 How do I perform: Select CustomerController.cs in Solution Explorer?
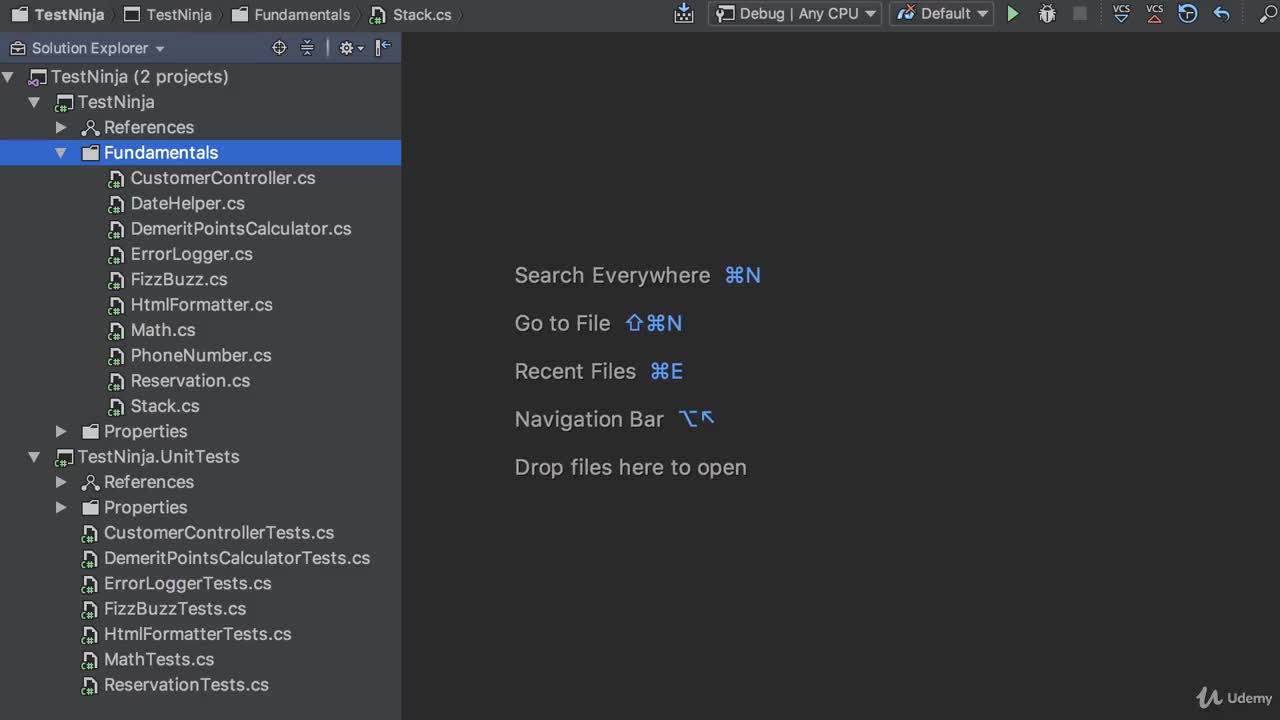[223, 178]
